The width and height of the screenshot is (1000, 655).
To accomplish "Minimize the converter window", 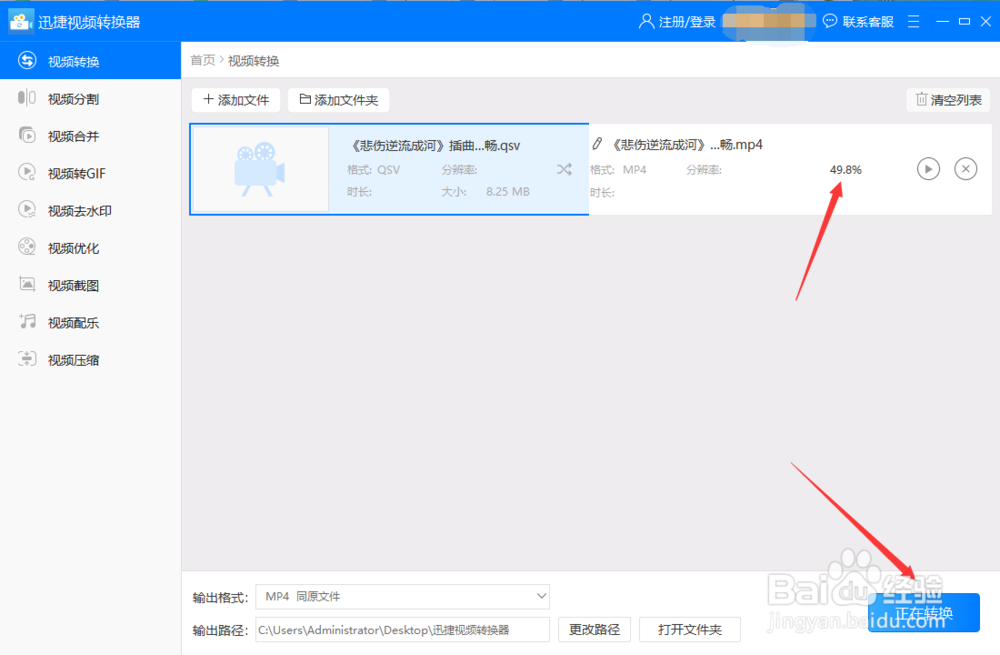I will tap(943, 22).
